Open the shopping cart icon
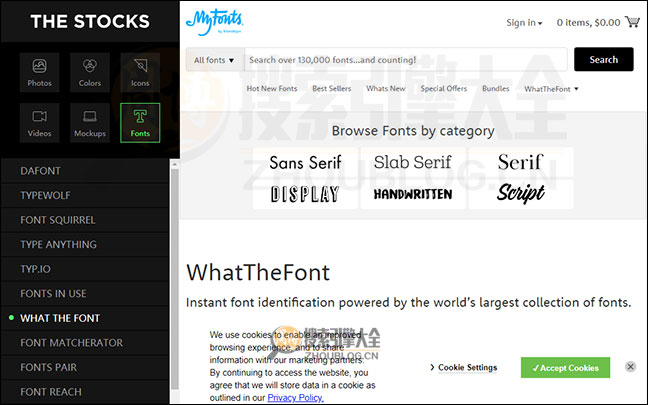The height and width of the screenshot is (405, 648). 631,22
